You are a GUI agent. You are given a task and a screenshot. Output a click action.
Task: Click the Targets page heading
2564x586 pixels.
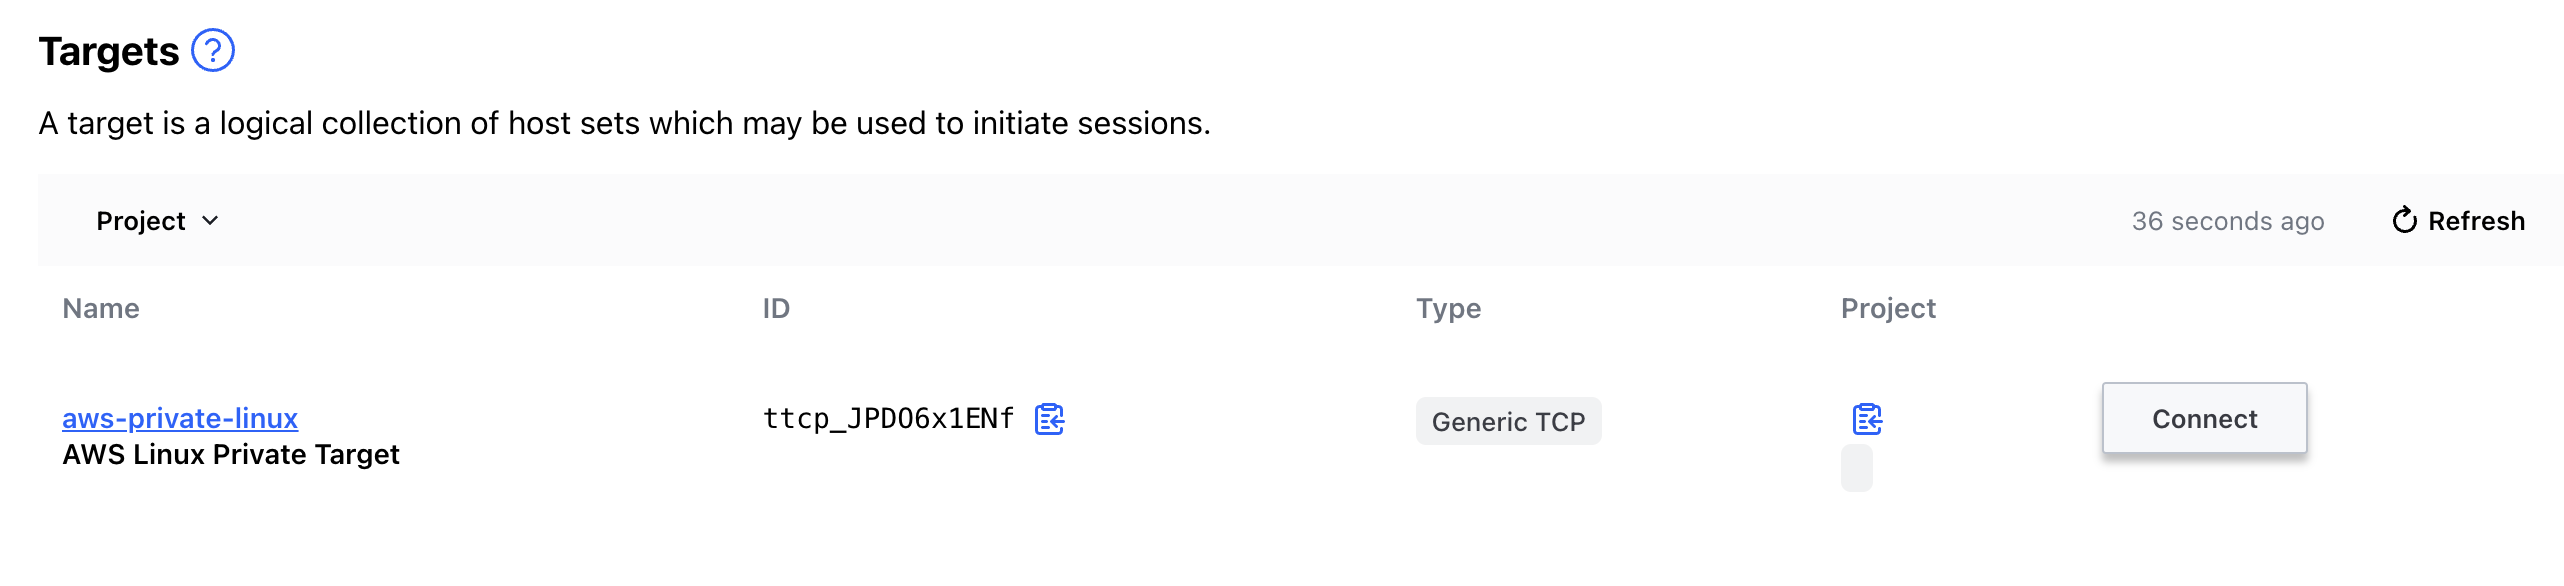pos(109,52)
